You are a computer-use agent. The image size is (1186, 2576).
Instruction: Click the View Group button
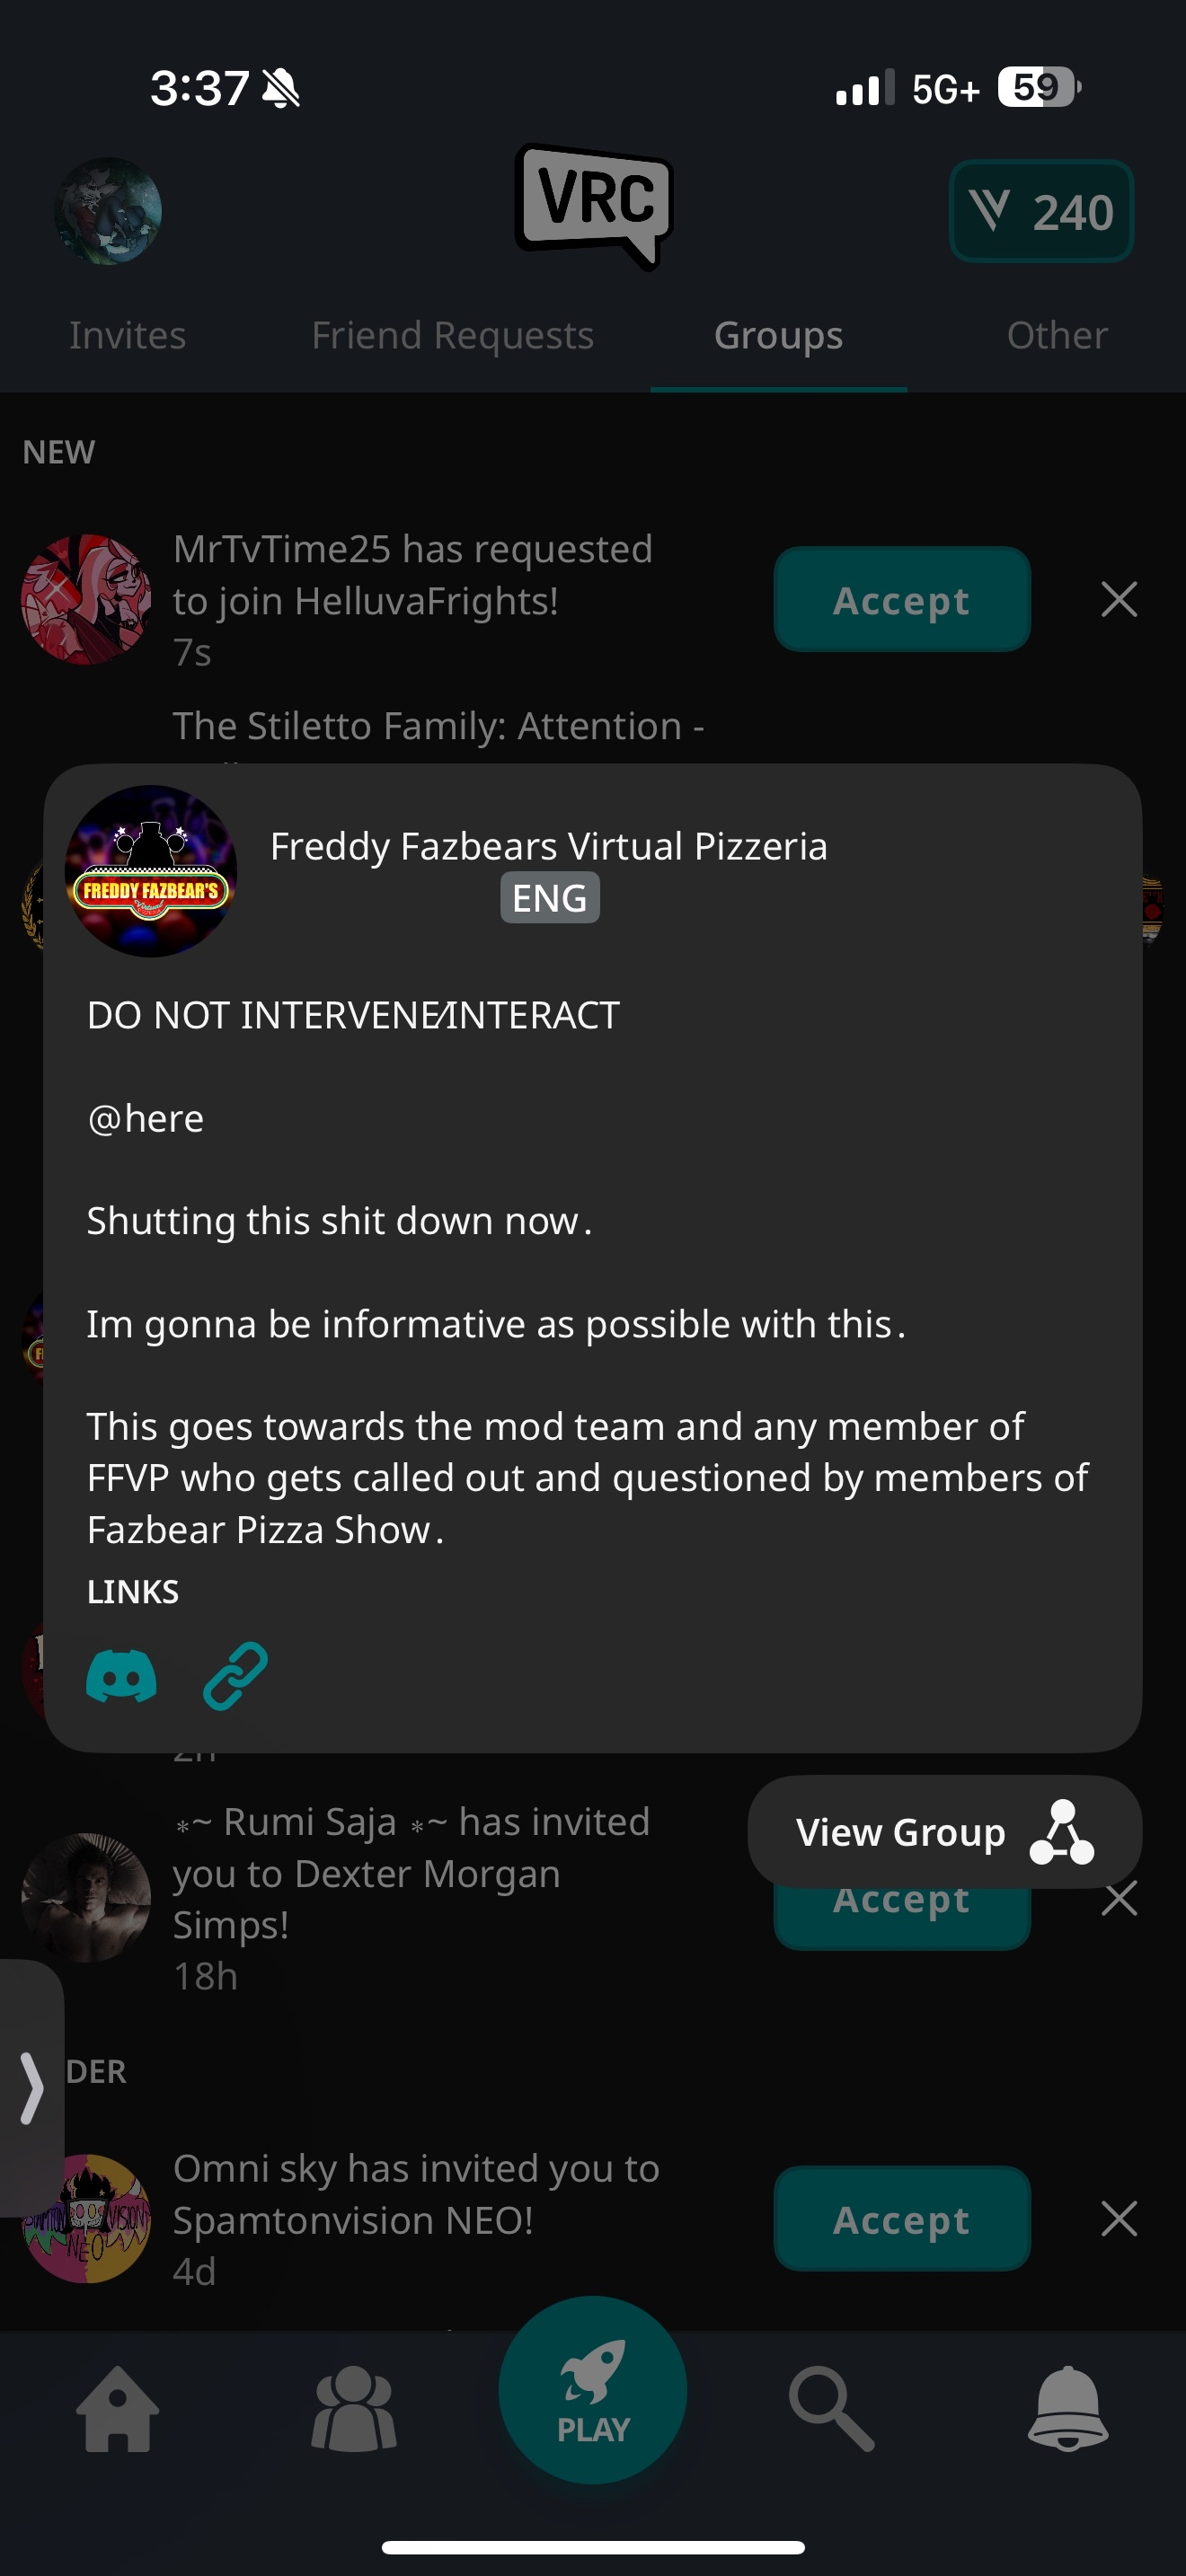click(945, 1832)
